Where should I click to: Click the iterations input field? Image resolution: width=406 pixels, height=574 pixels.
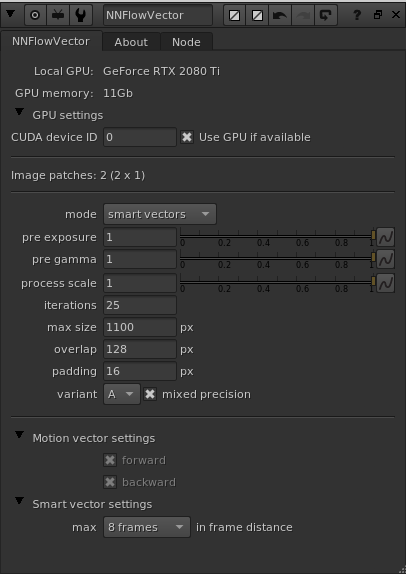pyautogui.click(x=140, y=305)
